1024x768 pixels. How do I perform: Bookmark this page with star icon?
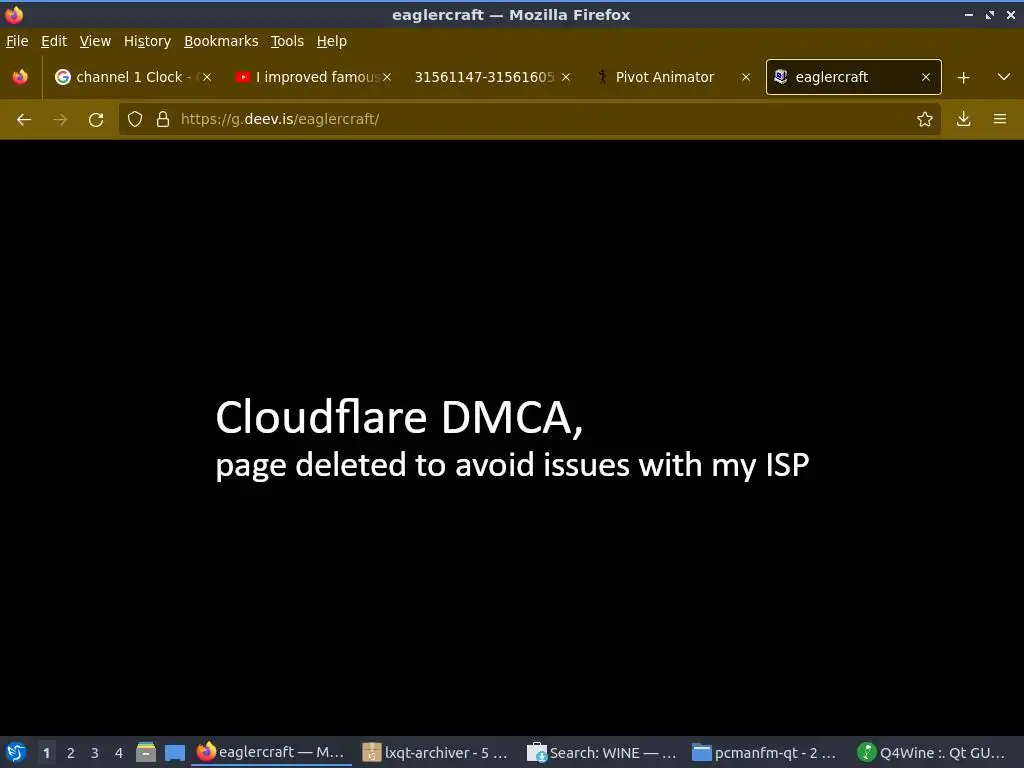(924, 120)
